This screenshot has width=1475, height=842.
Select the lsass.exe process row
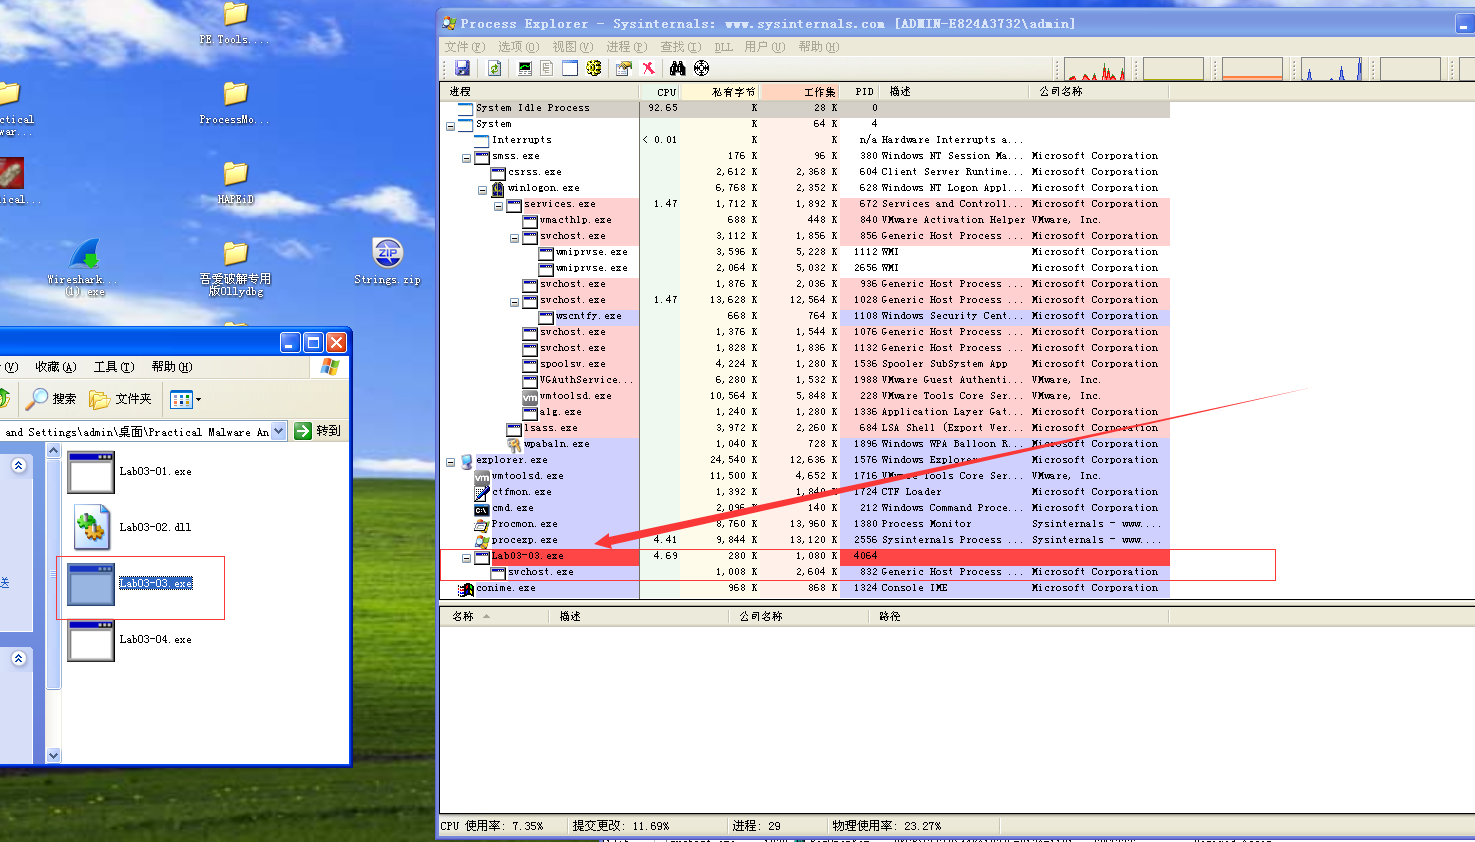pyautogui.click(x=805, y=428)
